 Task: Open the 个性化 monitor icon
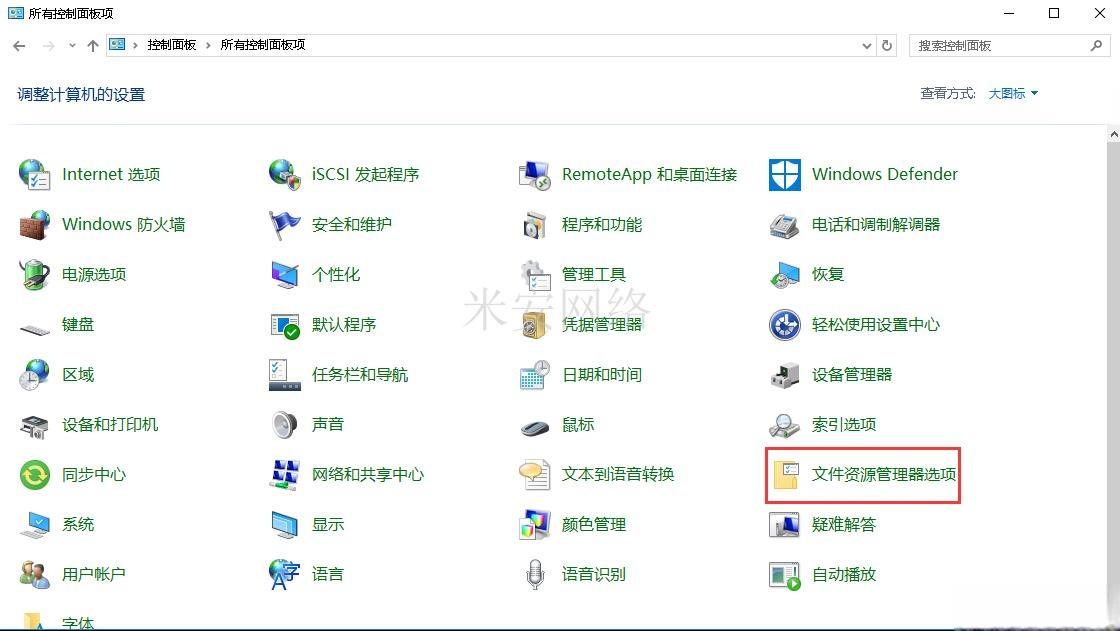coord(284,274)
